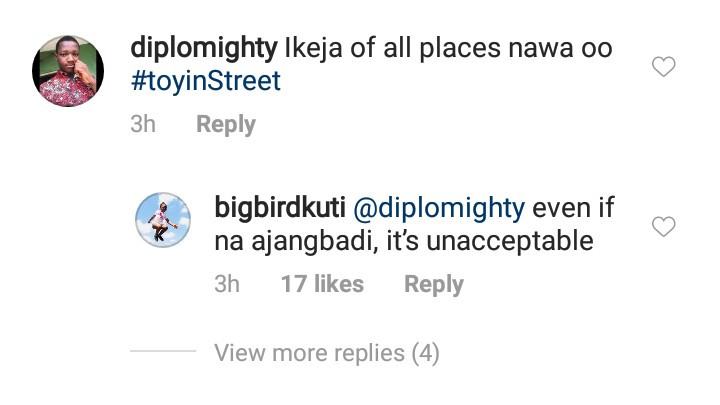Tap the heart on bigbirdkuti's reply
This screenshot has width=720, height=405.
tap(663, 228)
